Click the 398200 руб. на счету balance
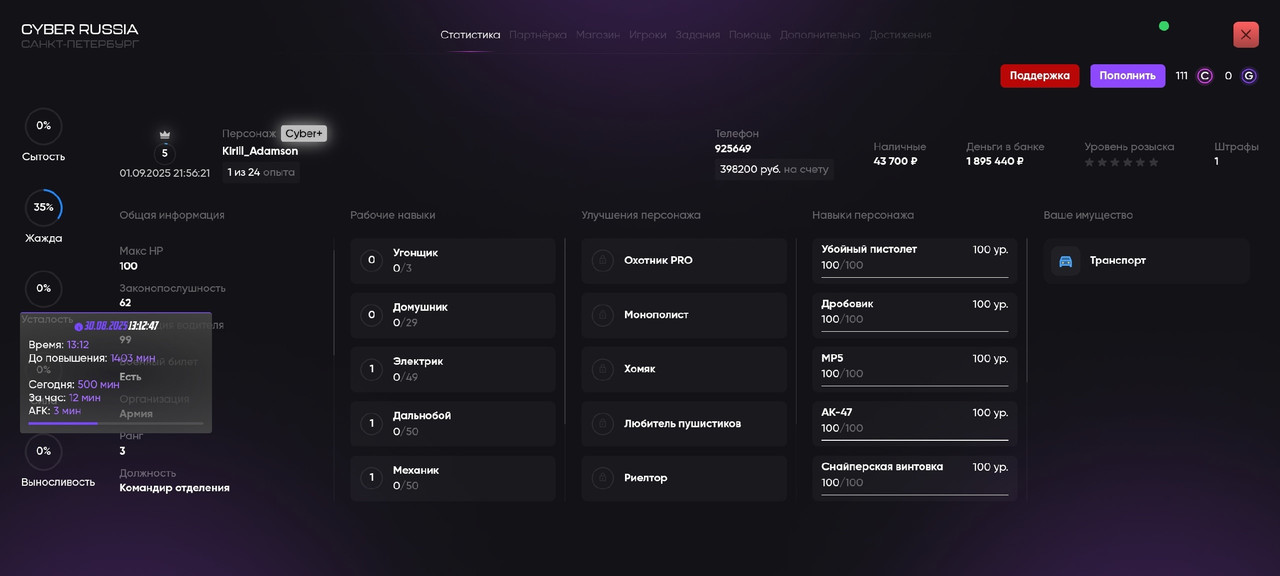Screen dimensions: 1280x576 click(774, 170)
